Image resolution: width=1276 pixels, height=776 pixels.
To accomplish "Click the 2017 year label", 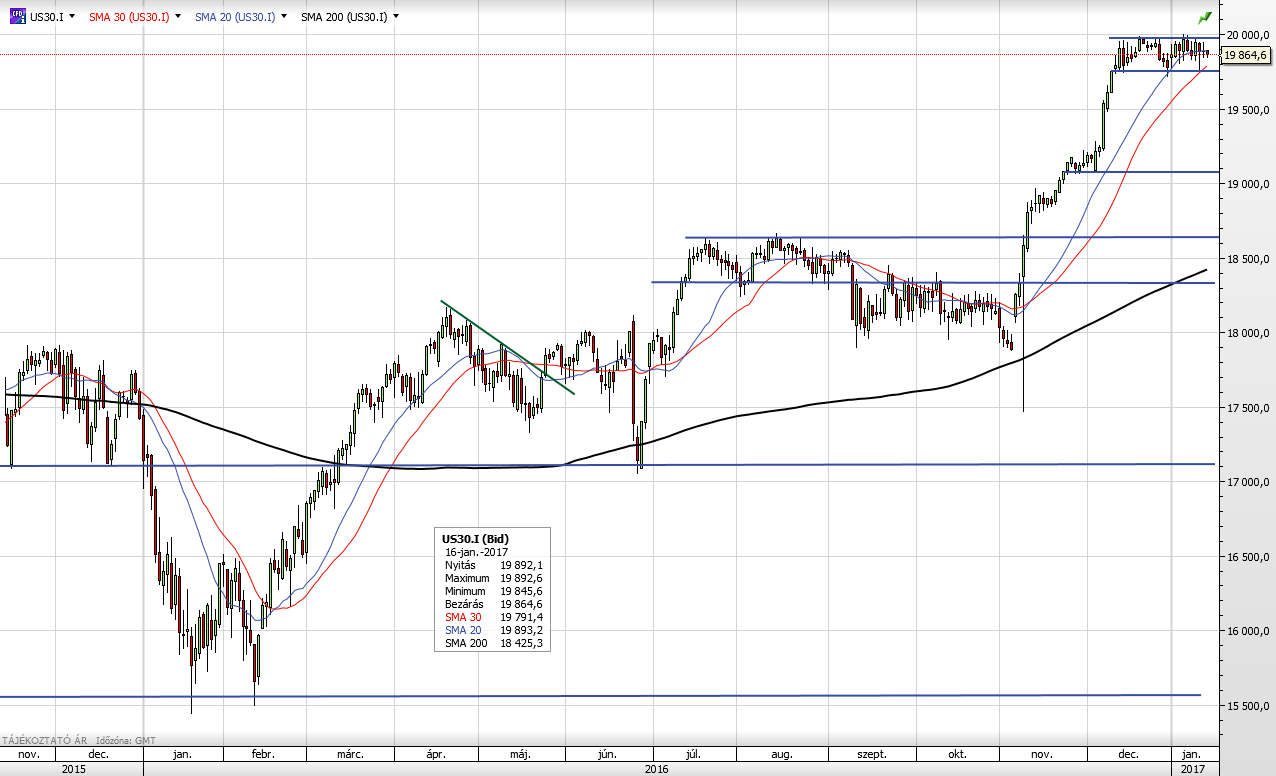I will (1192, 769).
